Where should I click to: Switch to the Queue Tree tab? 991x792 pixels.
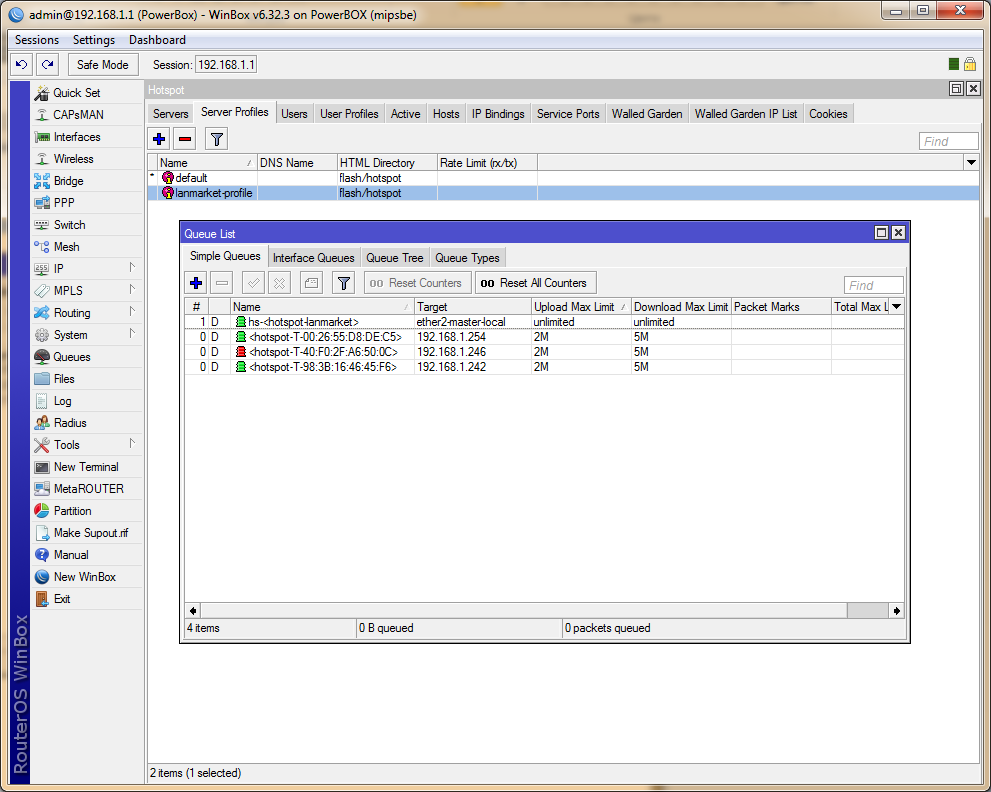tap(394, 258)
